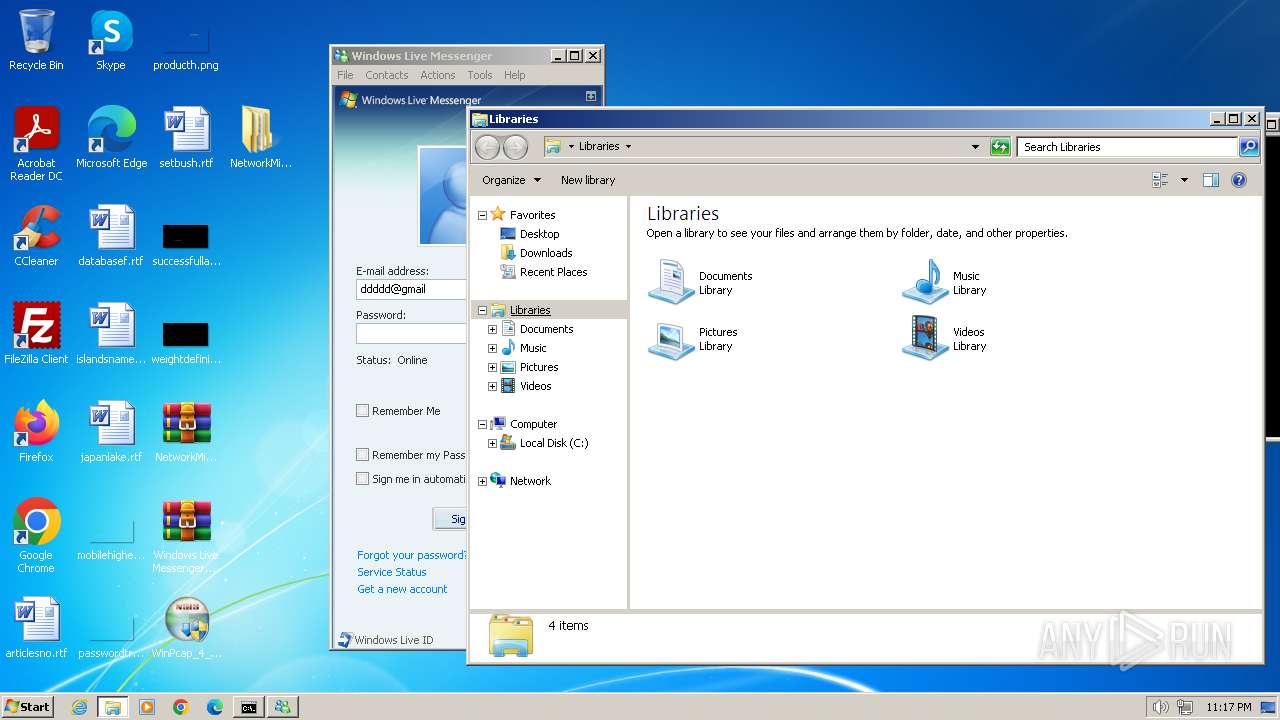Screen dimensions: 1280x720
Task: Open Messenger File menu
Action: click(x=345, y=75)
